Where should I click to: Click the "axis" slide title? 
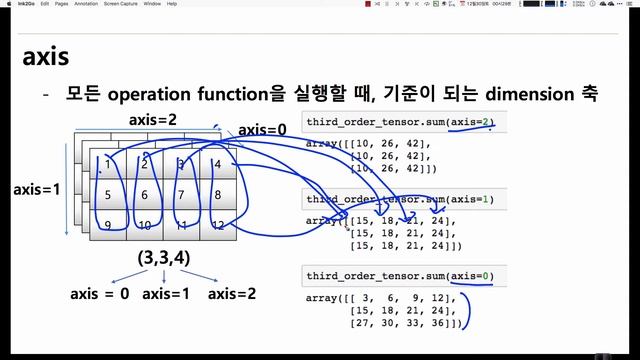click(x=46, y=57)
